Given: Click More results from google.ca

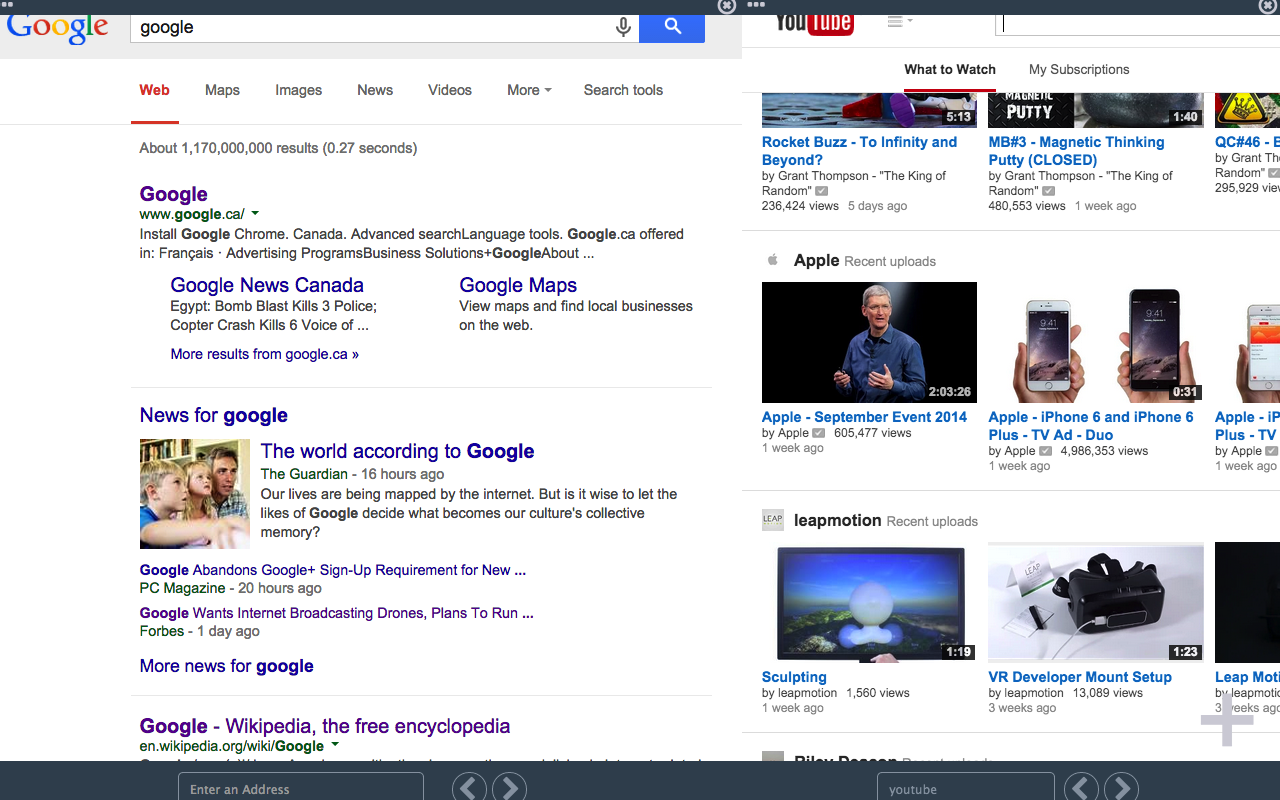Looking at the screenshot, I should pos(264,354).
